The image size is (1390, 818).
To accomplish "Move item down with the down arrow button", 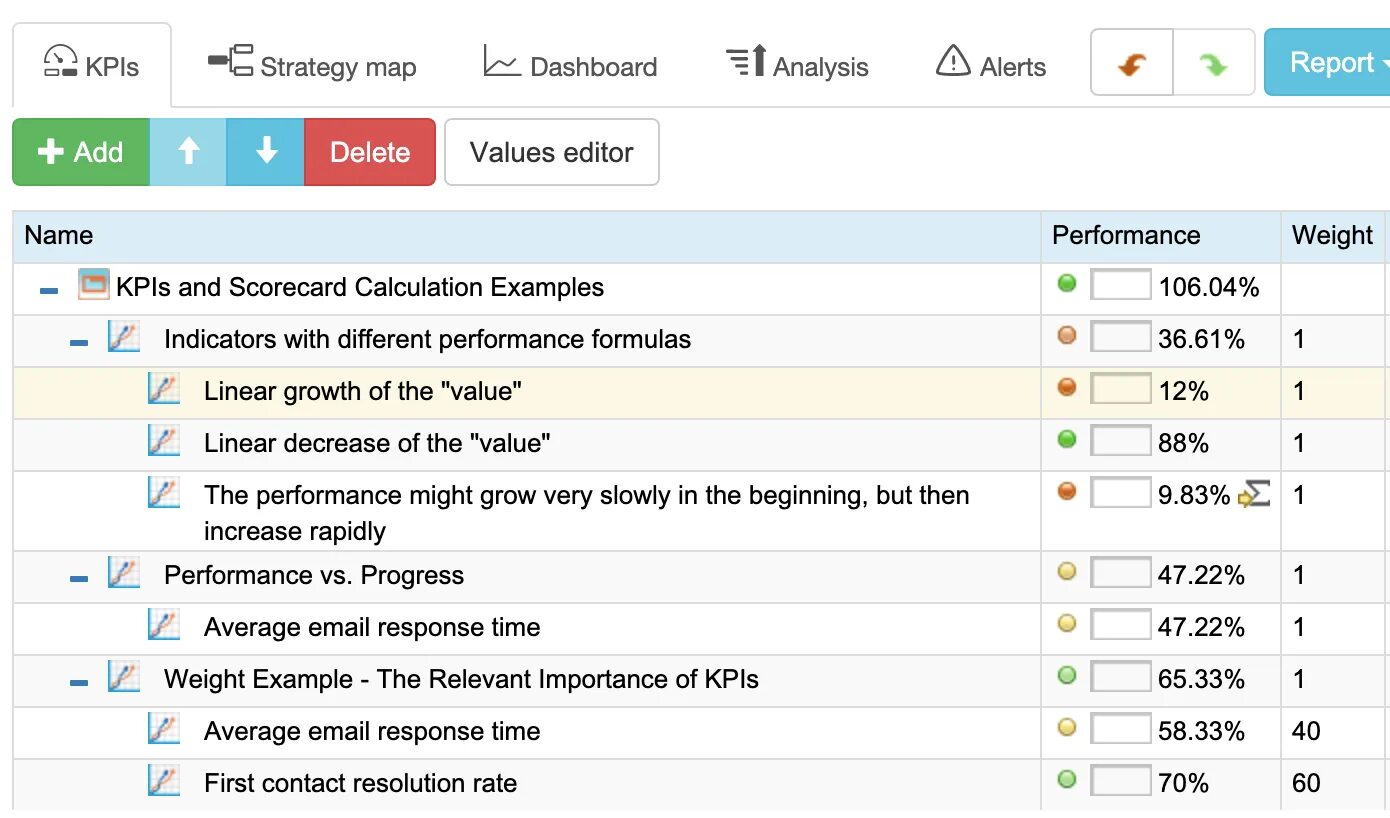I will pos(265,152).
